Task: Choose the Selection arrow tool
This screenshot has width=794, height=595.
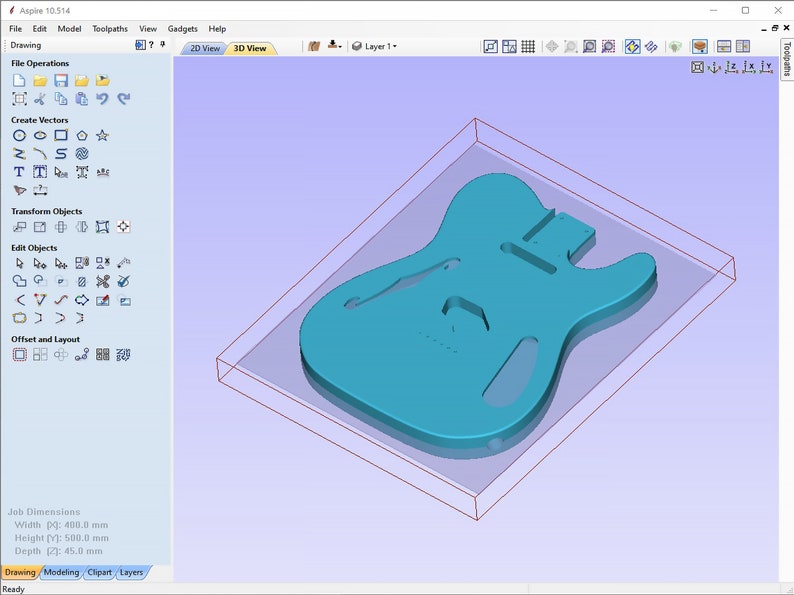Action: 19,263
